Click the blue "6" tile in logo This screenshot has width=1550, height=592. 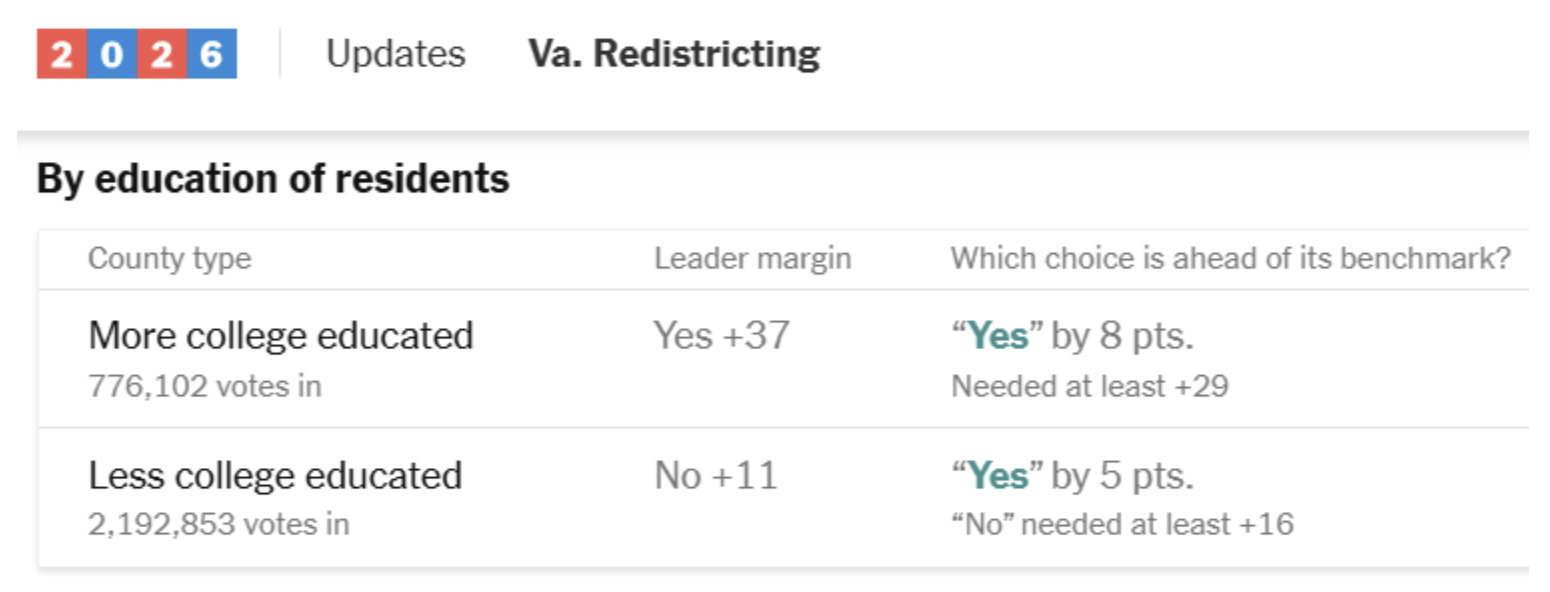coord(211,54)
